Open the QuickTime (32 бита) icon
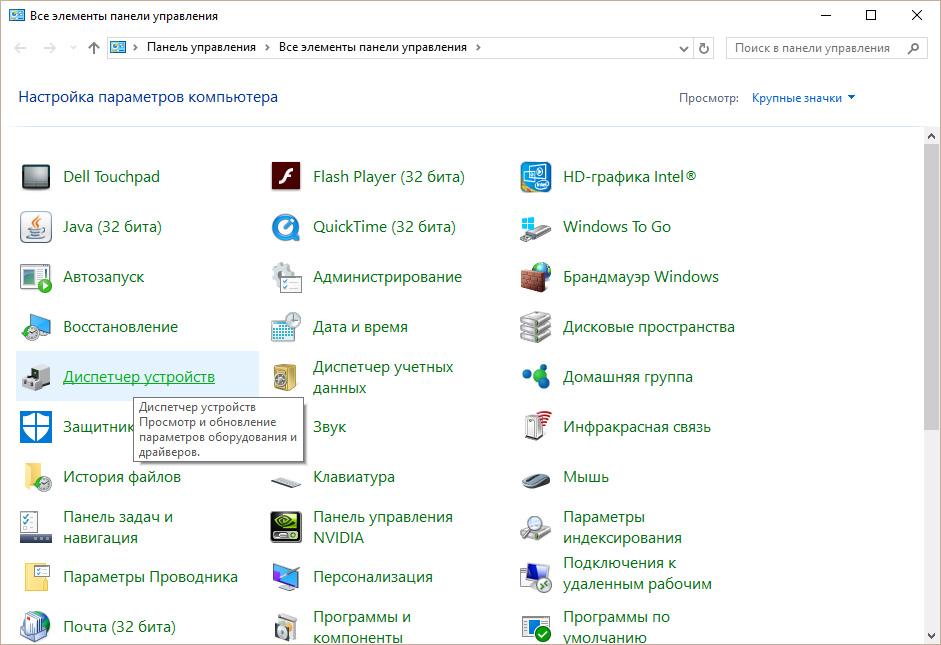Image resolution: width=941 pixels, height=645 pixels. pyautogui.click(x=286, y=227)
